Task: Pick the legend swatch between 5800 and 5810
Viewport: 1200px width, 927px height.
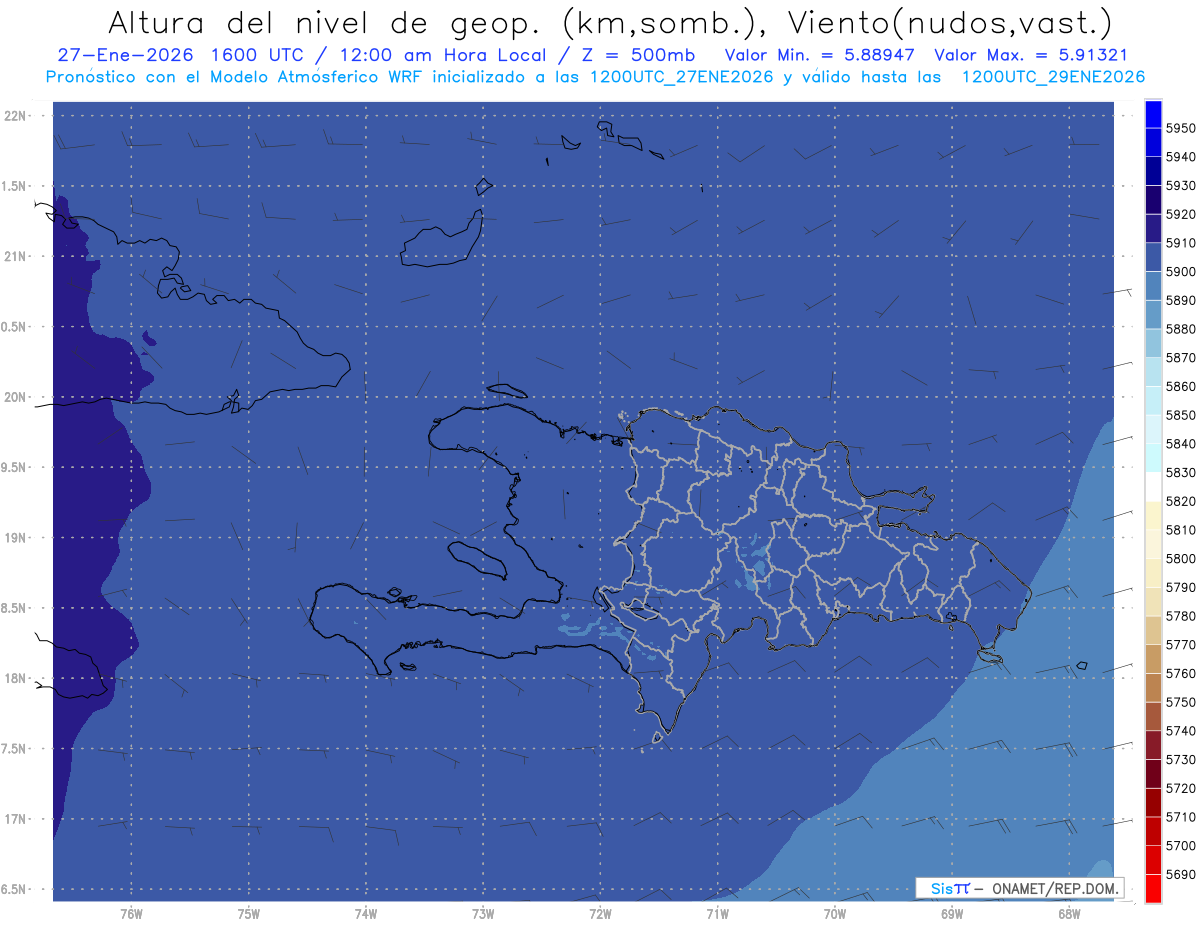Action: click(x=1153, y=544)
